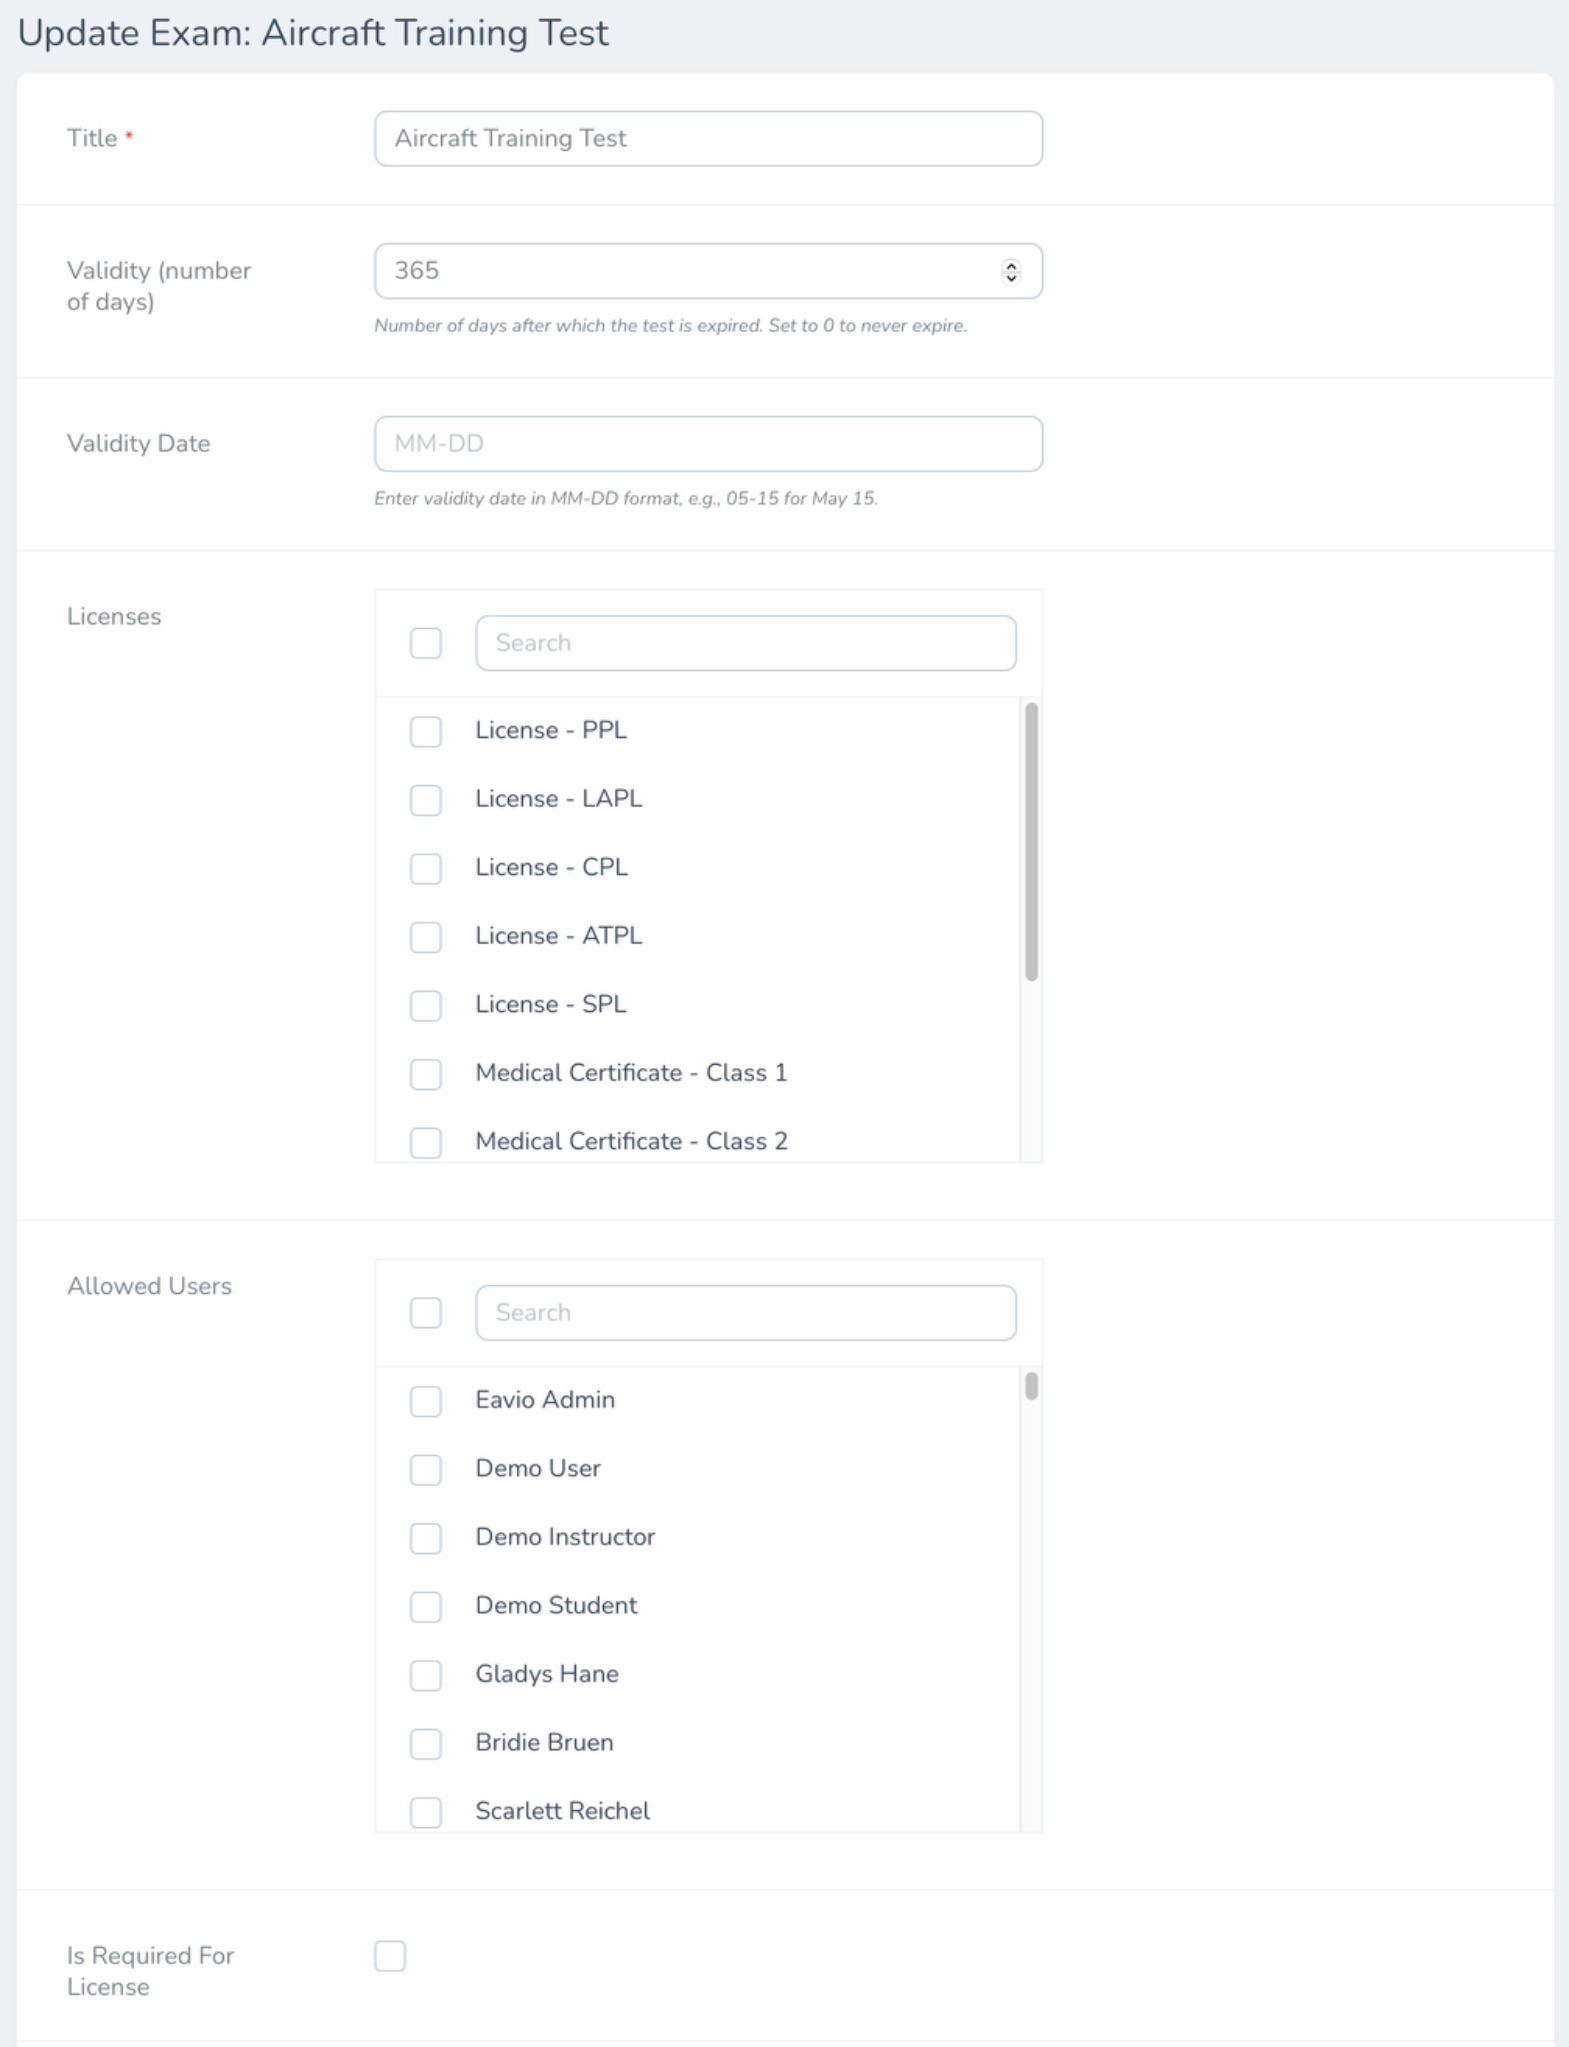This screenshot has height=2047, width=1569.
Task: Check the Bridie Bruen checkbox
Action: pos(426,1744)
